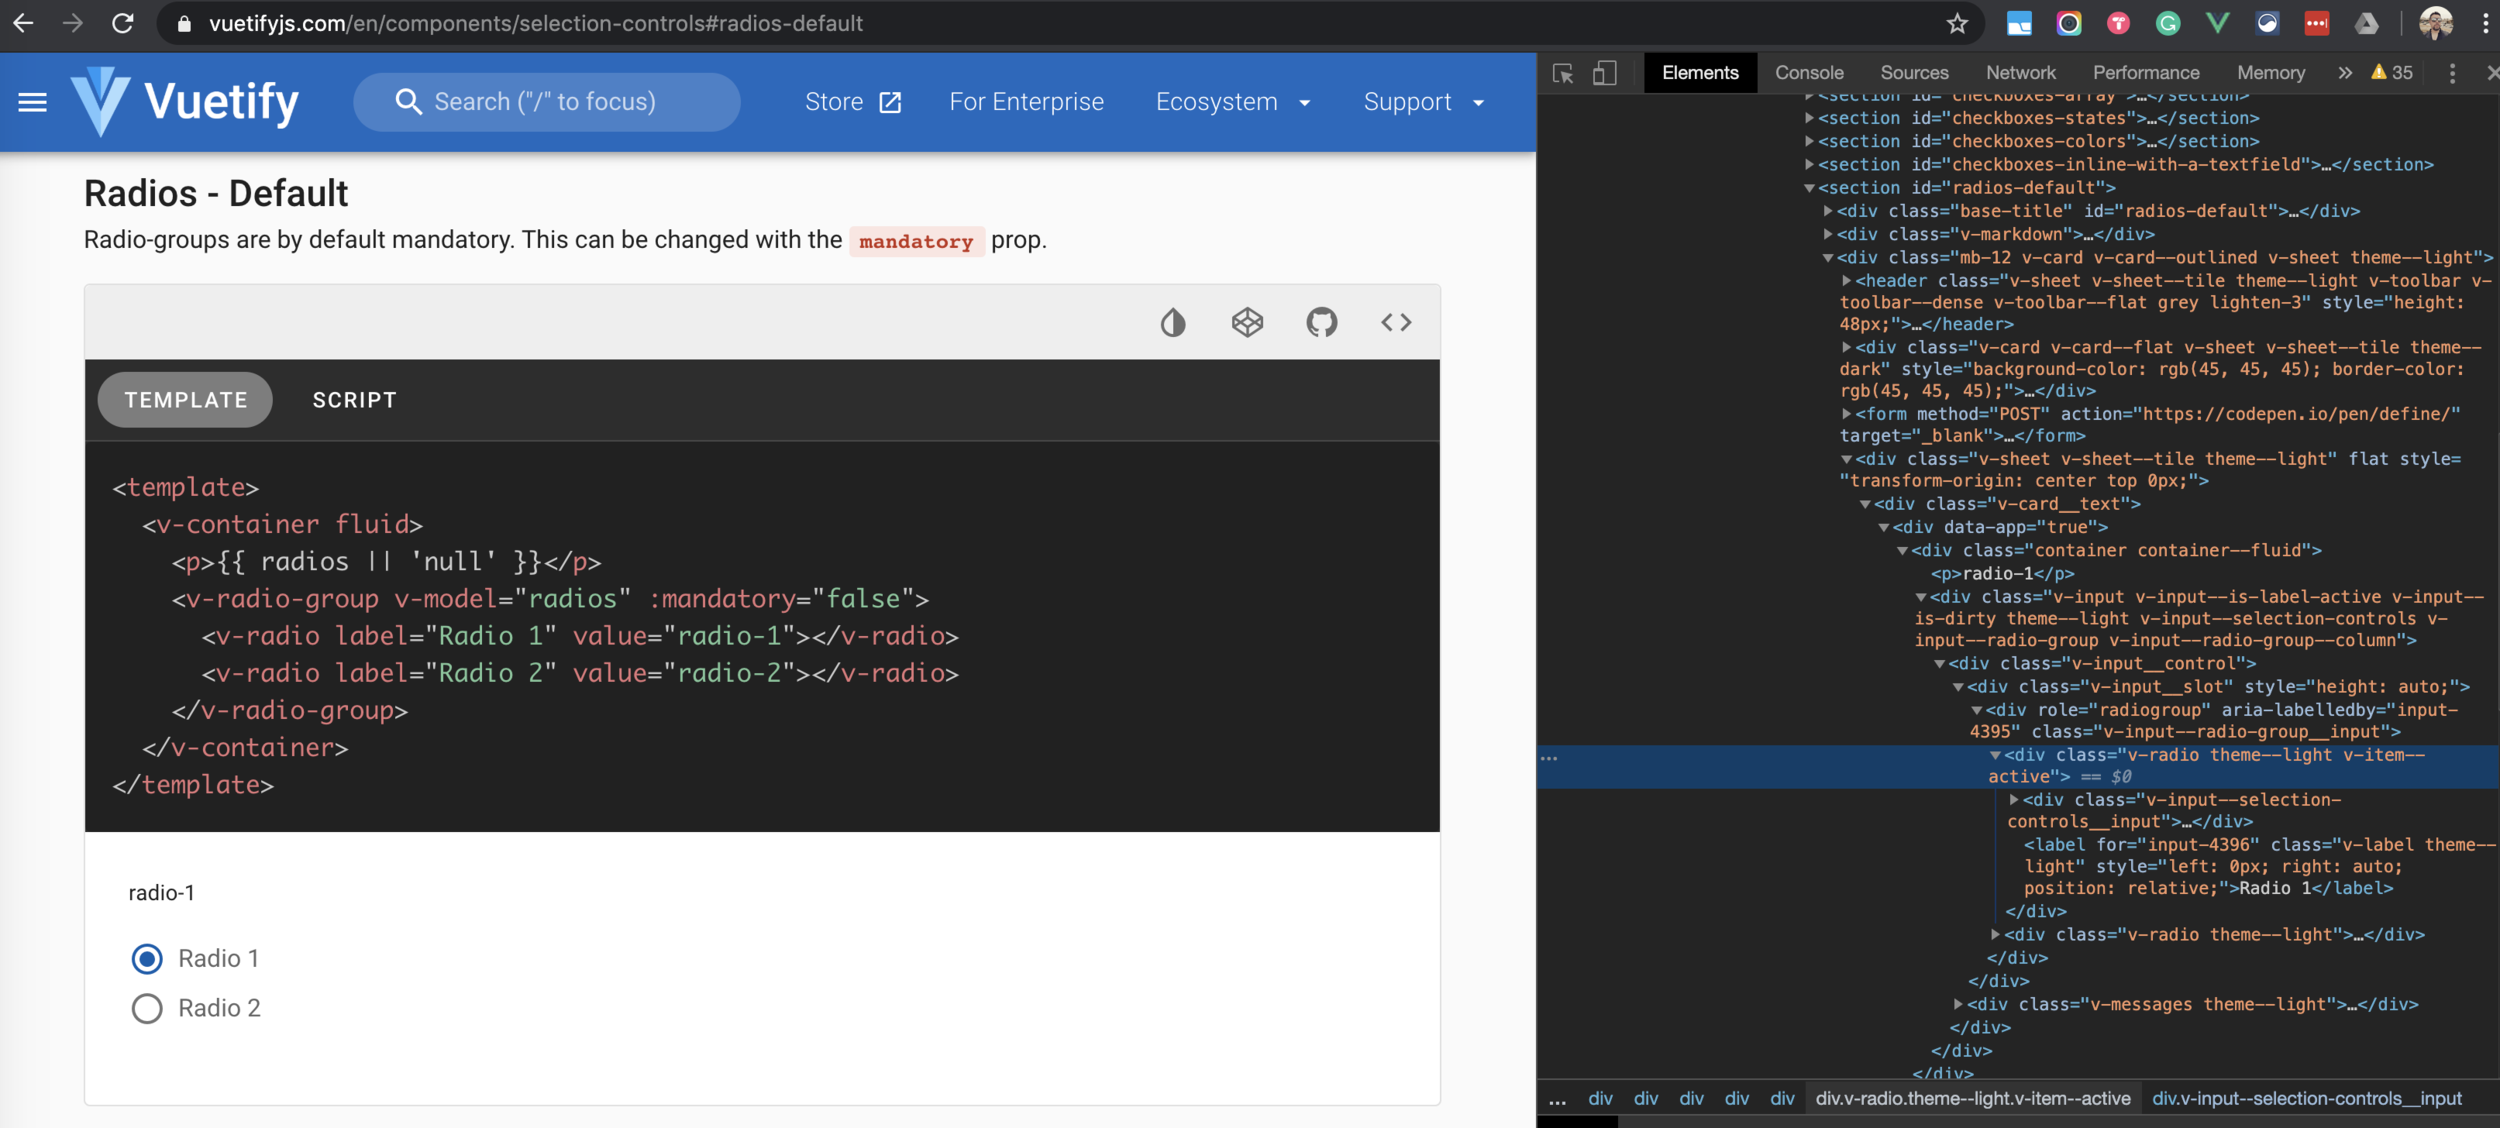
Task: Reload the page
Action: (x=122, y=23)
